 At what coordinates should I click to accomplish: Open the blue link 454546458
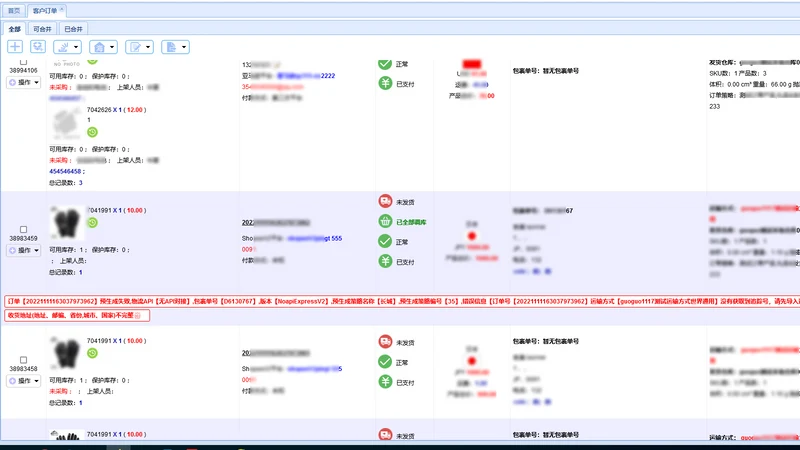[x=65, y=171]
